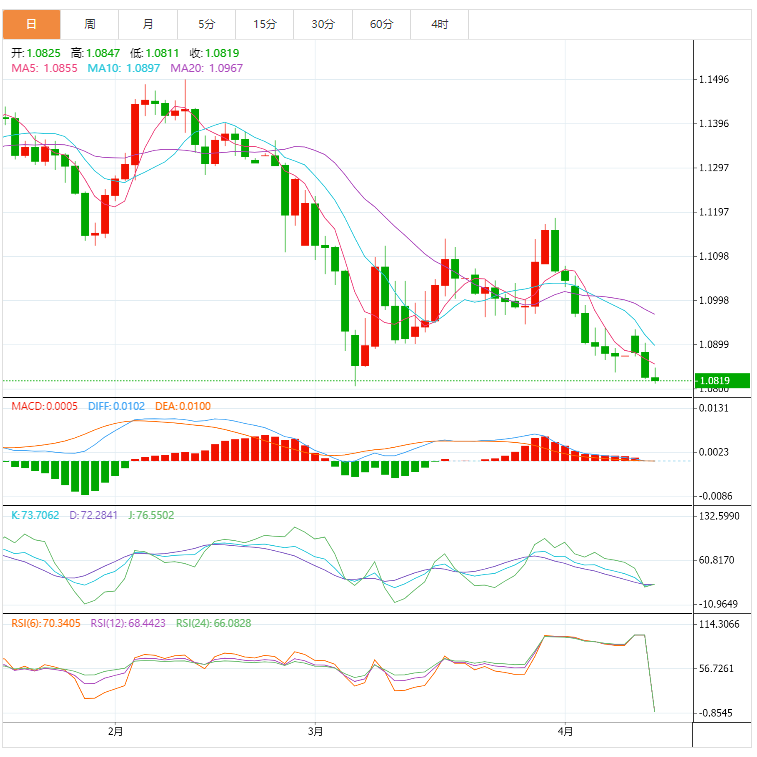
Task: Click the 1.1098 price axis label
Action: pos(714,256)
